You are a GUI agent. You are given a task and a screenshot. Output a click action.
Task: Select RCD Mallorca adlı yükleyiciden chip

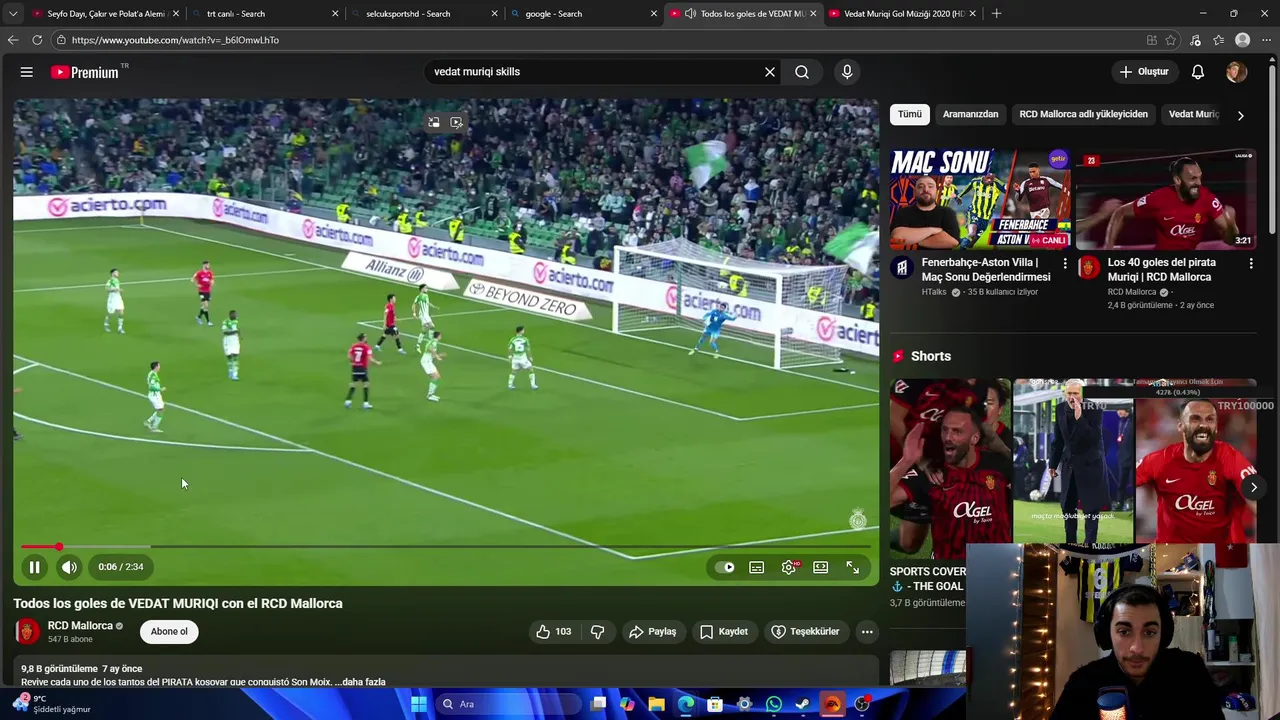(1083, 114)
